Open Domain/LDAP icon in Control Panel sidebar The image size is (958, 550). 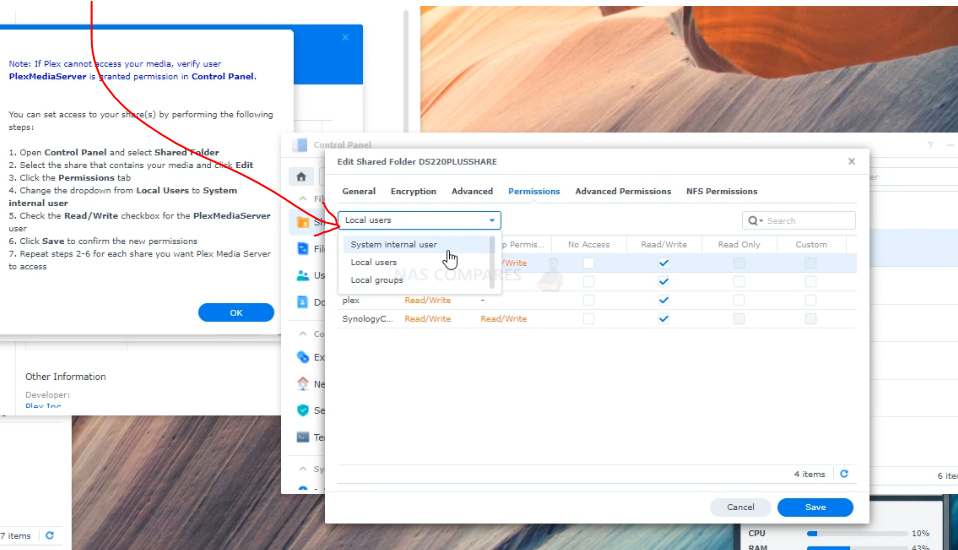pos(303,302)
